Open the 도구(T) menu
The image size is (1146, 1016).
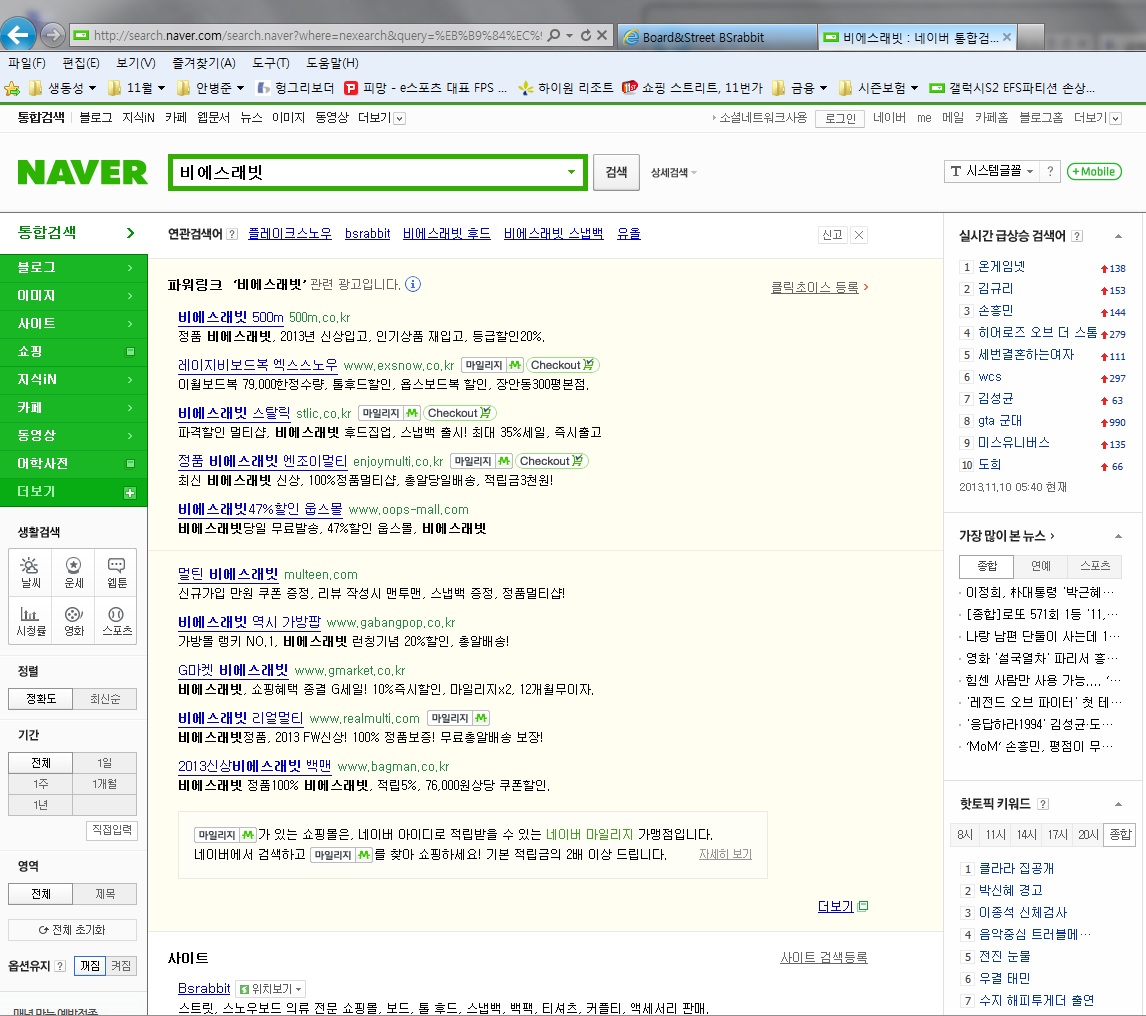[270, 63]
